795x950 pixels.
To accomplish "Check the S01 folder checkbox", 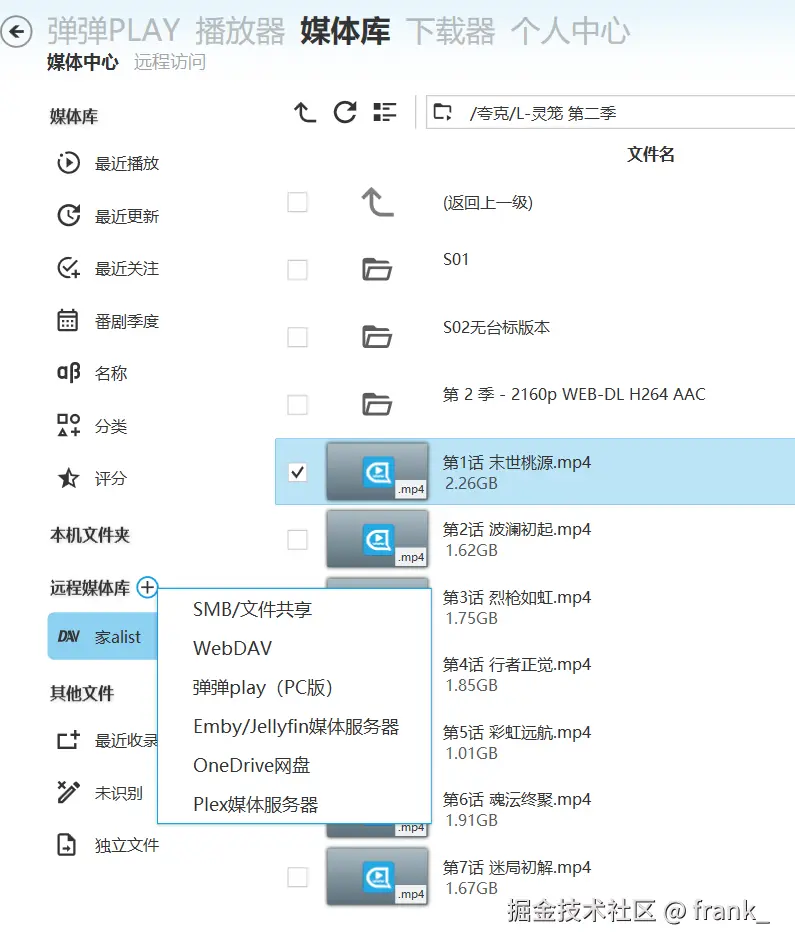I will point(298,269).
